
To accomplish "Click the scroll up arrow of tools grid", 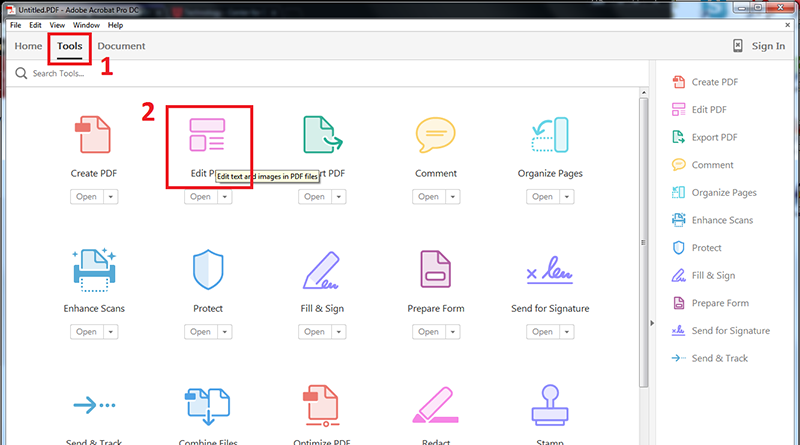I will tap(644, 93).
